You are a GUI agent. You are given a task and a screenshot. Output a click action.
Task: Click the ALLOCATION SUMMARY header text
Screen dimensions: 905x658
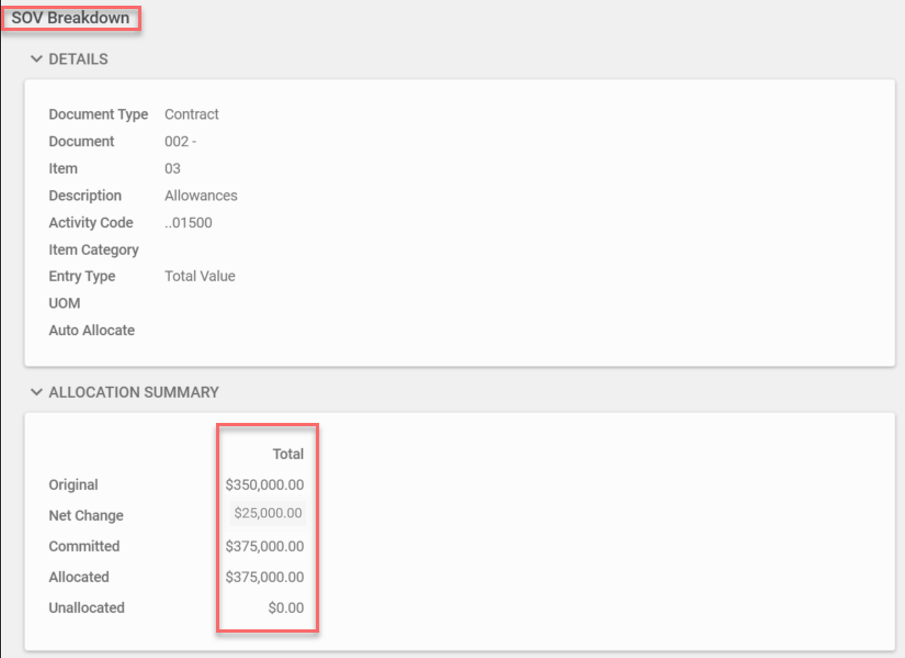[x=133, y=392]
